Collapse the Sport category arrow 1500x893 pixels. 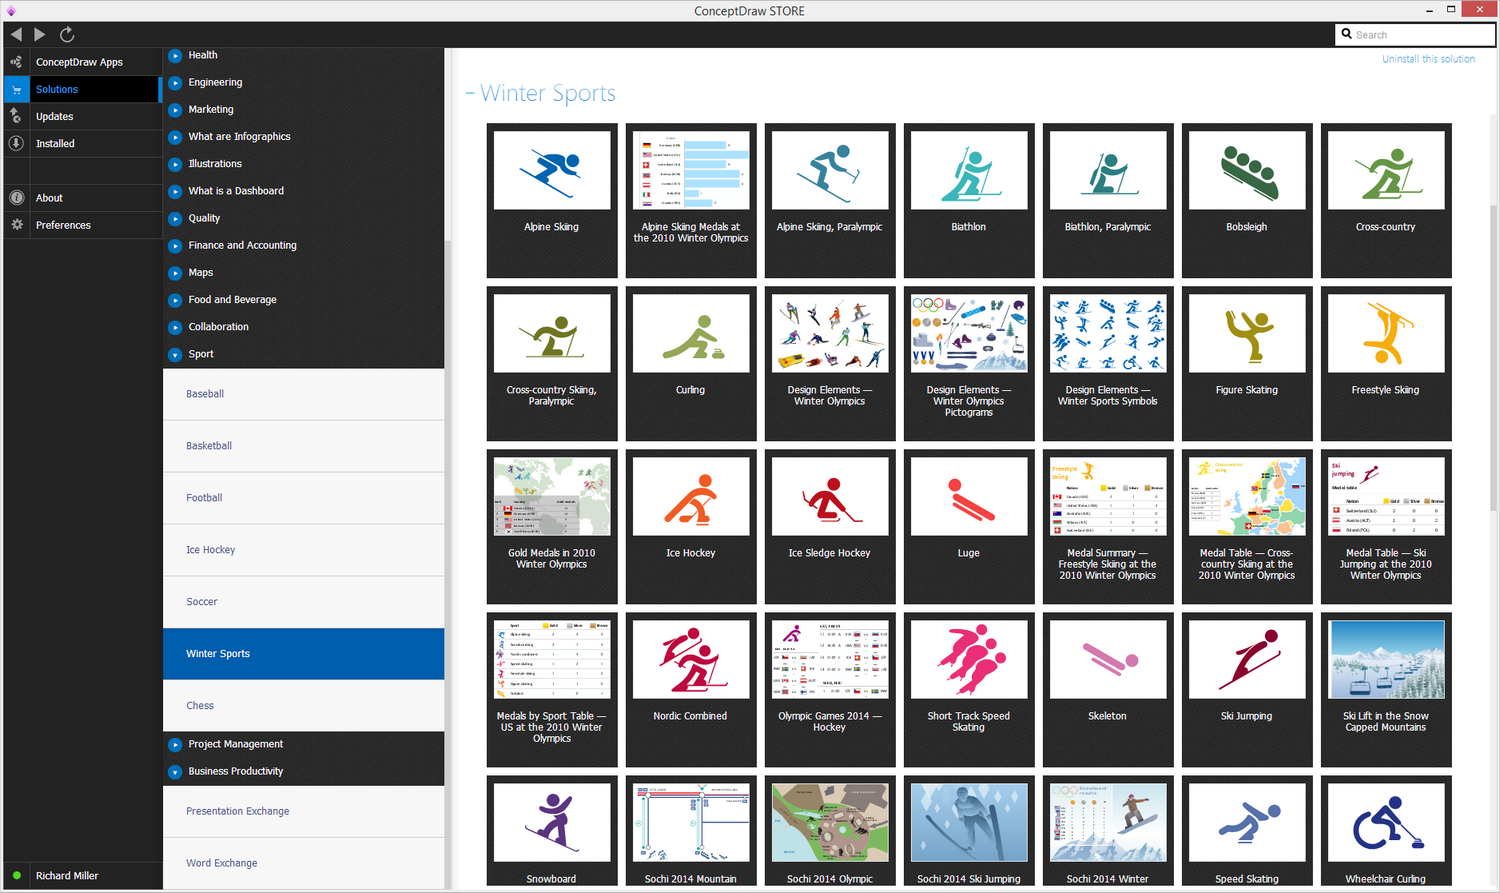175,354
